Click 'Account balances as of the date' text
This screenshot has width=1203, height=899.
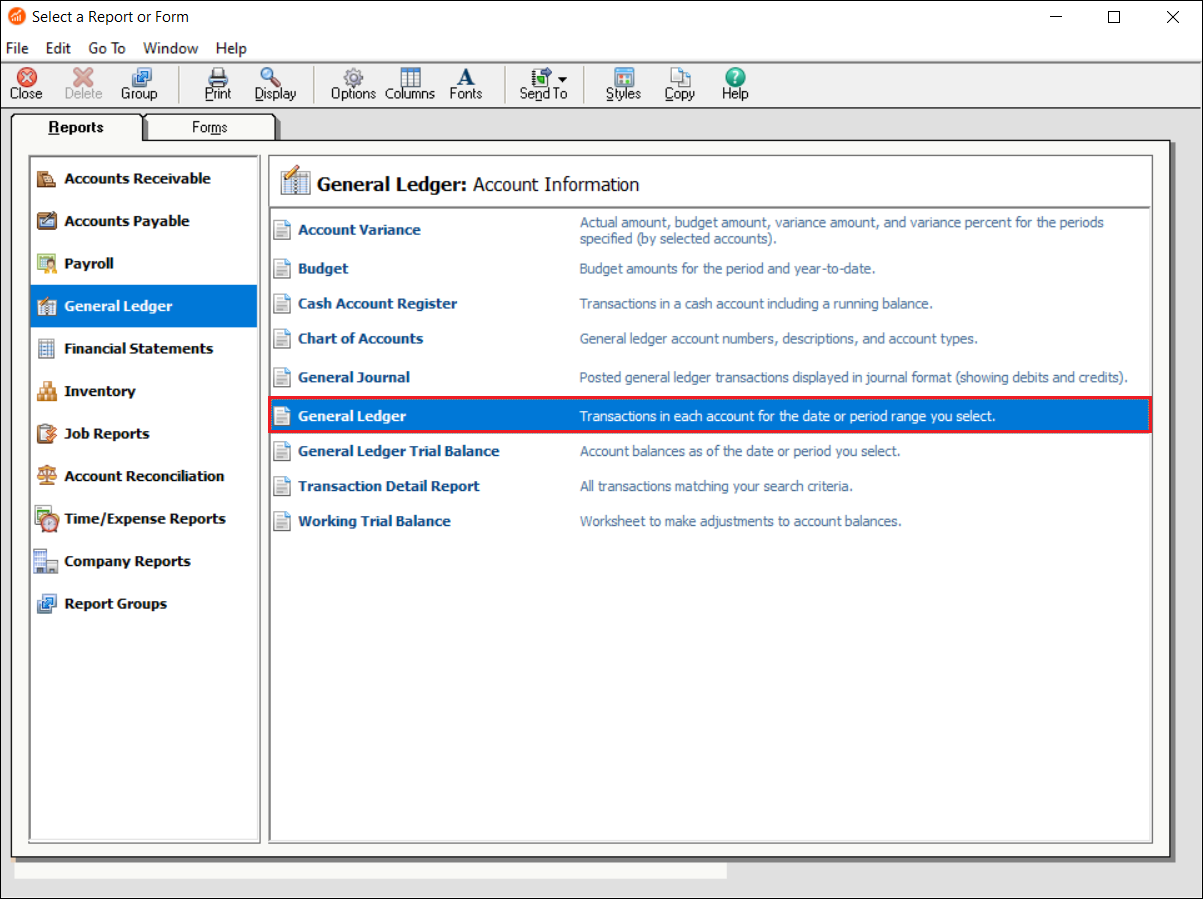pyautogui.click(x=740, y=452)
